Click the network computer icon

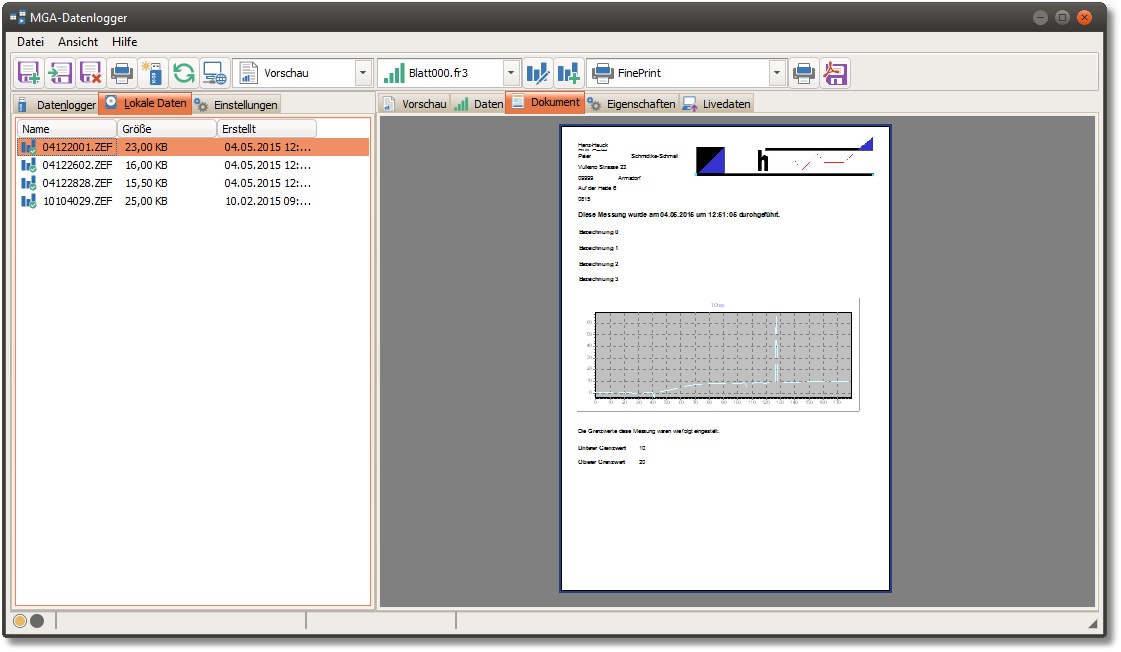[214, 73]
